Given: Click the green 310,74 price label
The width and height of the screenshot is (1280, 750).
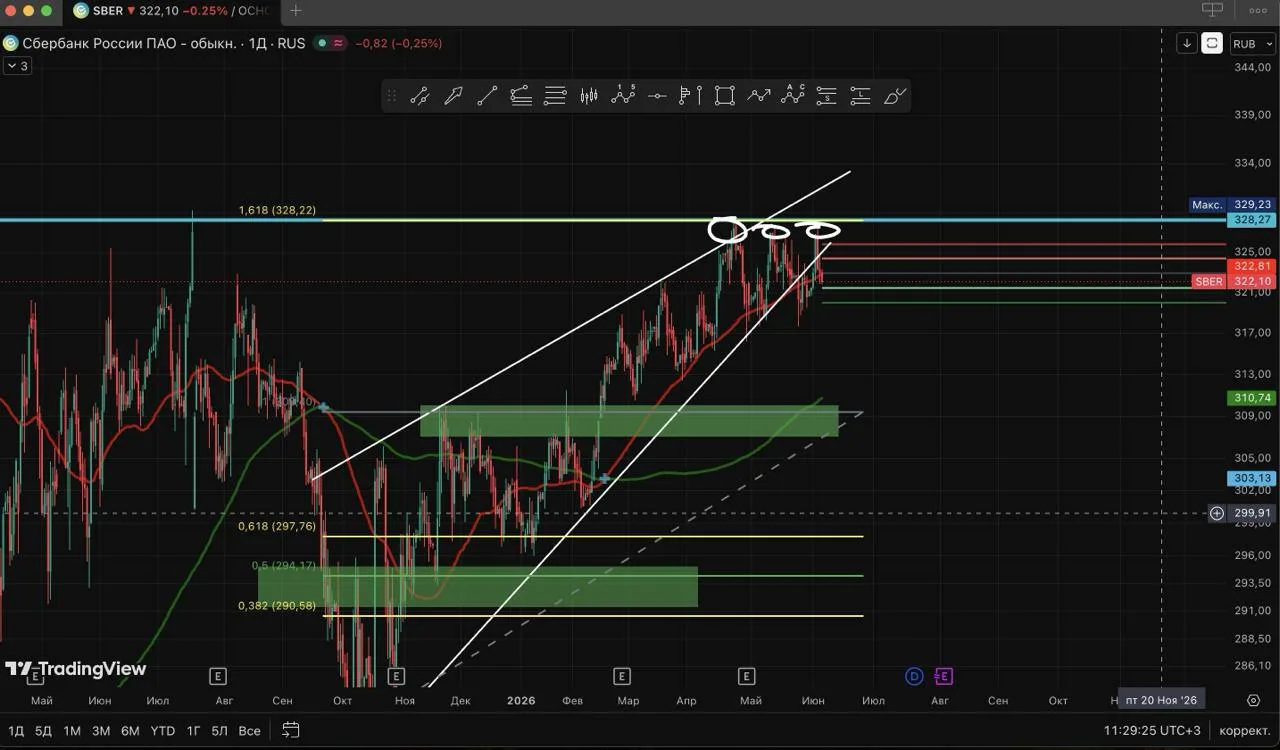Looking at the screenshot, I should tap(1253, 398).
